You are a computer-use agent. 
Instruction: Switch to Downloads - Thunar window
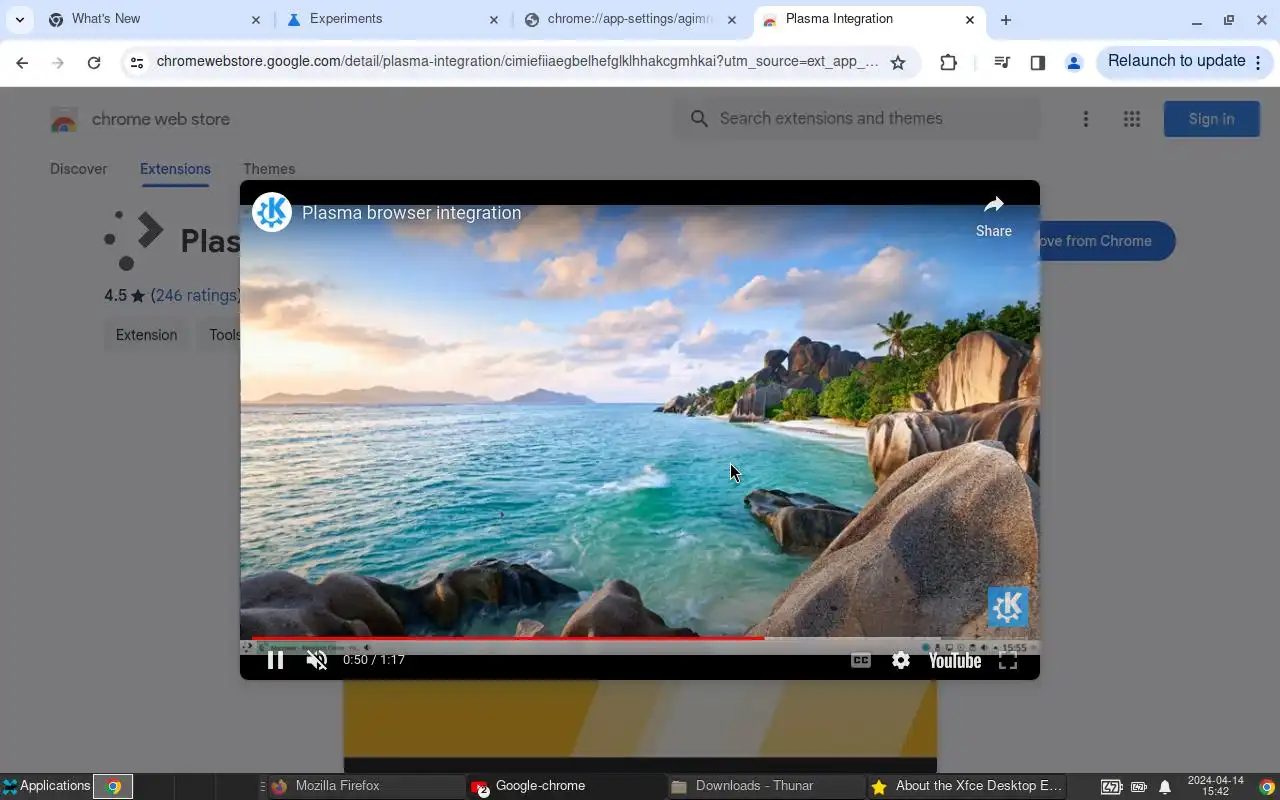(766, 786)
